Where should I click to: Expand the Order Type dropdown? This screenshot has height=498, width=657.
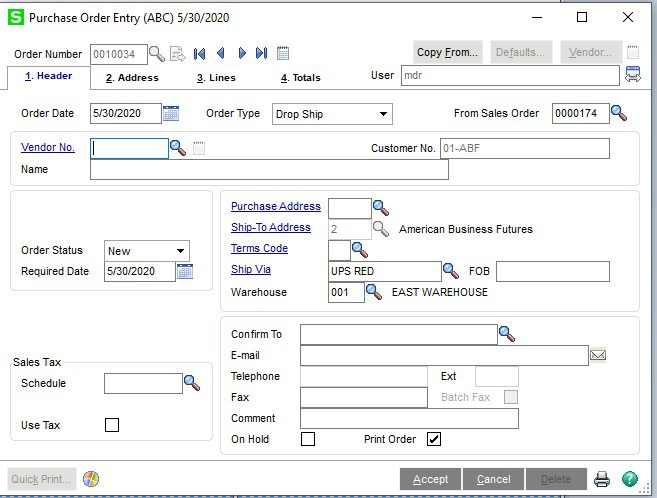[383, 114]
